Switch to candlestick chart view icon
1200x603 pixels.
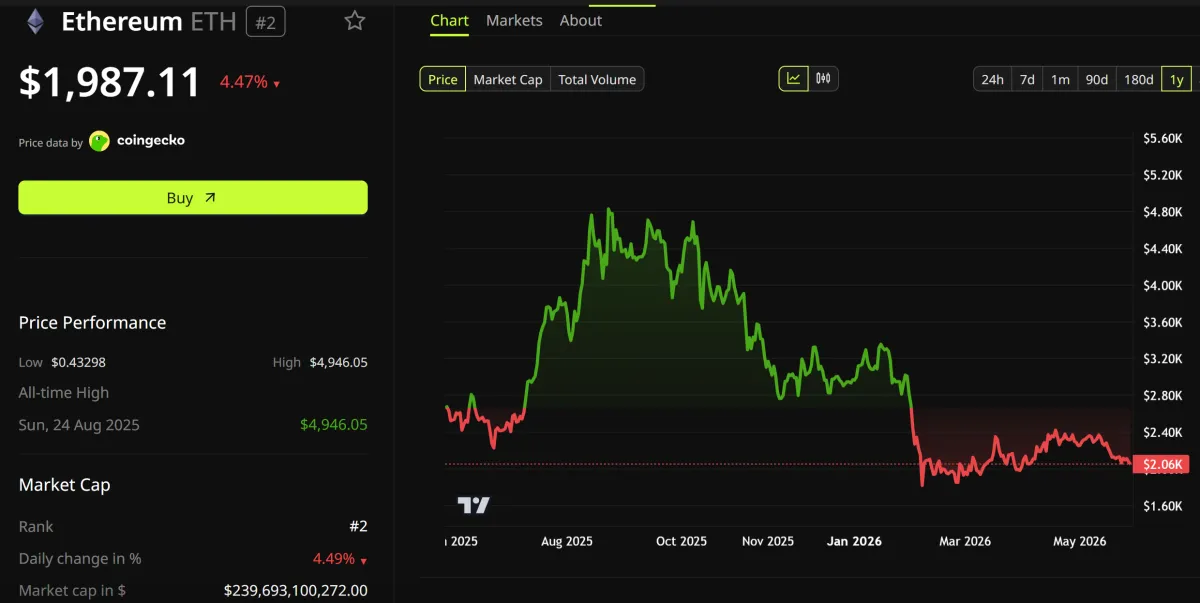[823, 79]
